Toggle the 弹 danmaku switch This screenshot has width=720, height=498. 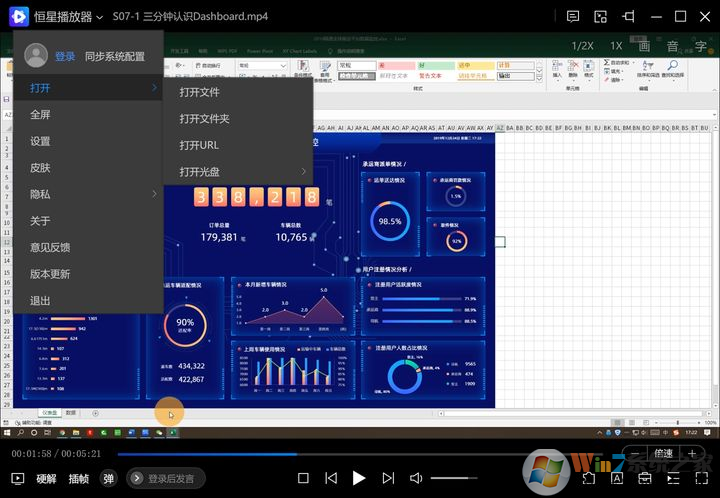coord(108,479)
